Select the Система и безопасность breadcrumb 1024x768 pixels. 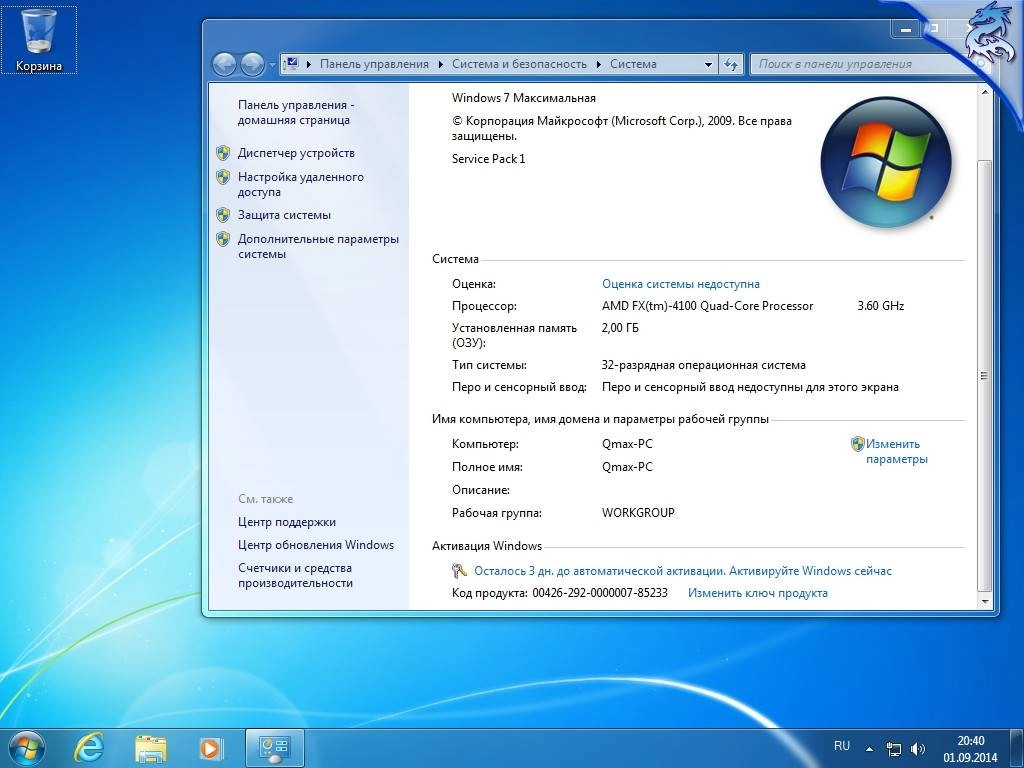coord(519,64)
